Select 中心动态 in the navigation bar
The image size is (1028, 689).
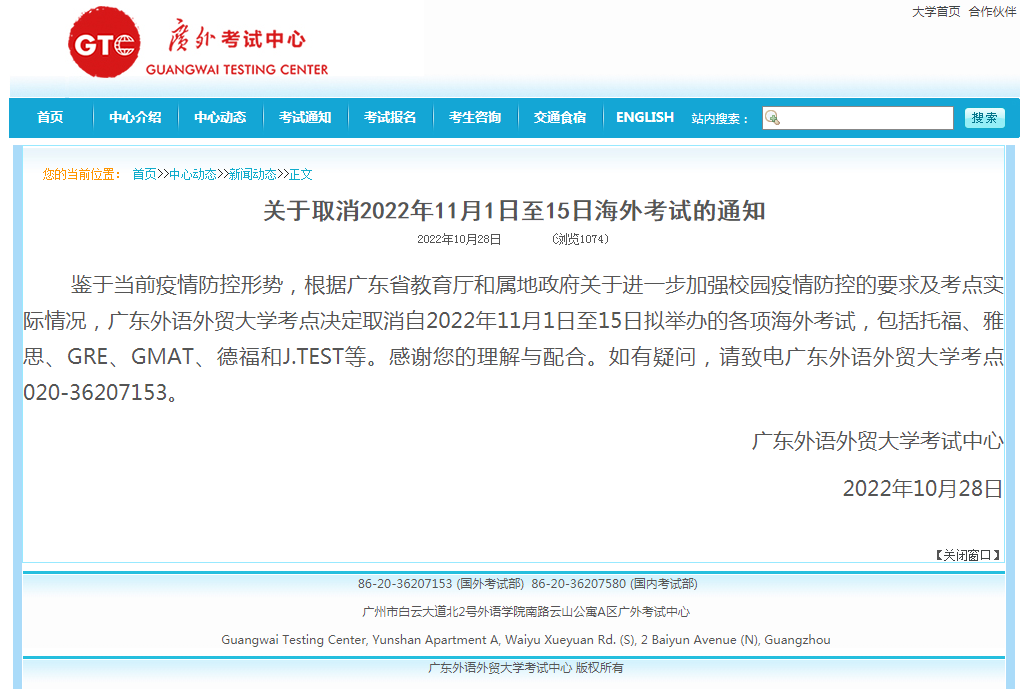220,117
